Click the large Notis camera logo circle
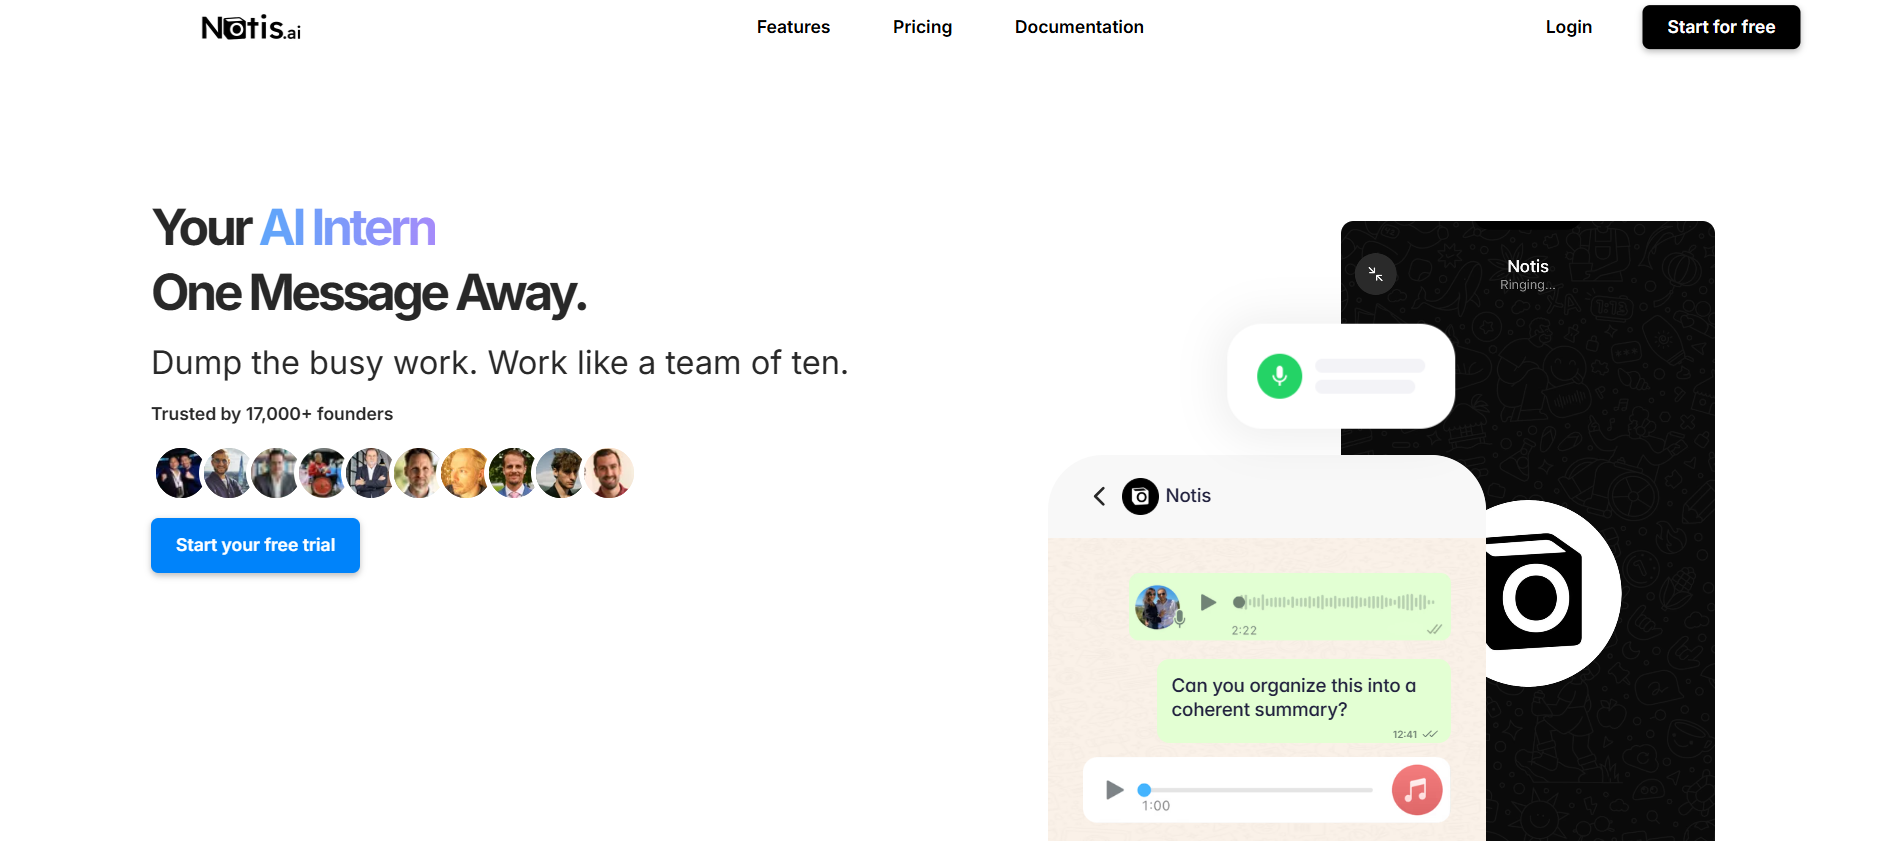1897x841 pixels. [1534, 593]
